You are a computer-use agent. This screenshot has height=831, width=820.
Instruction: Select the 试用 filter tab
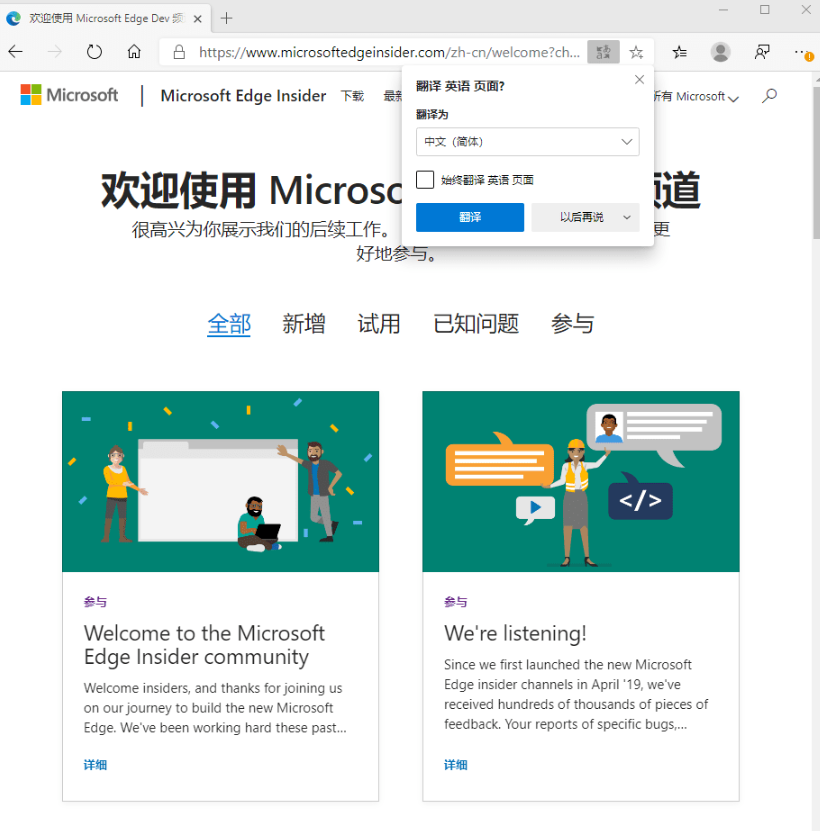(x=378, y=324)
